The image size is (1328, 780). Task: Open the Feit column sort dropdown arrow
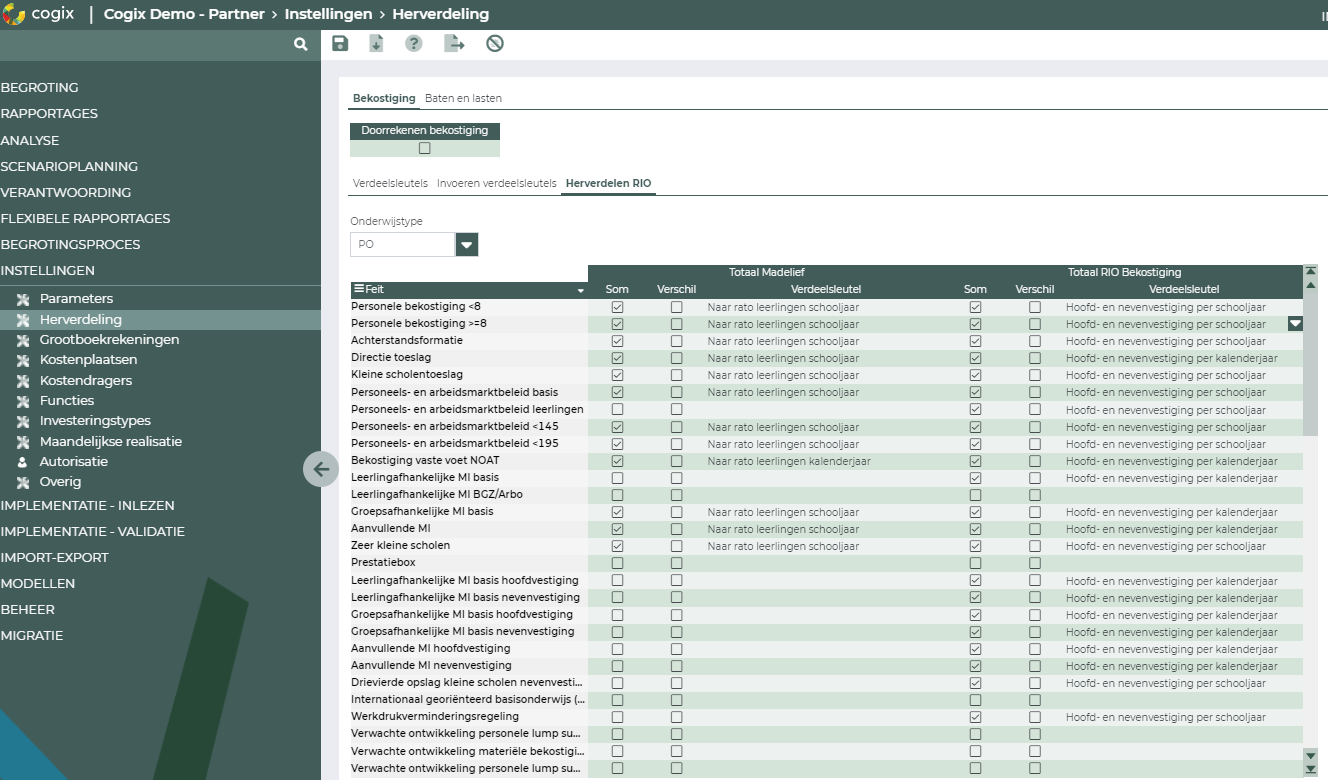click(x=580, y=290)
